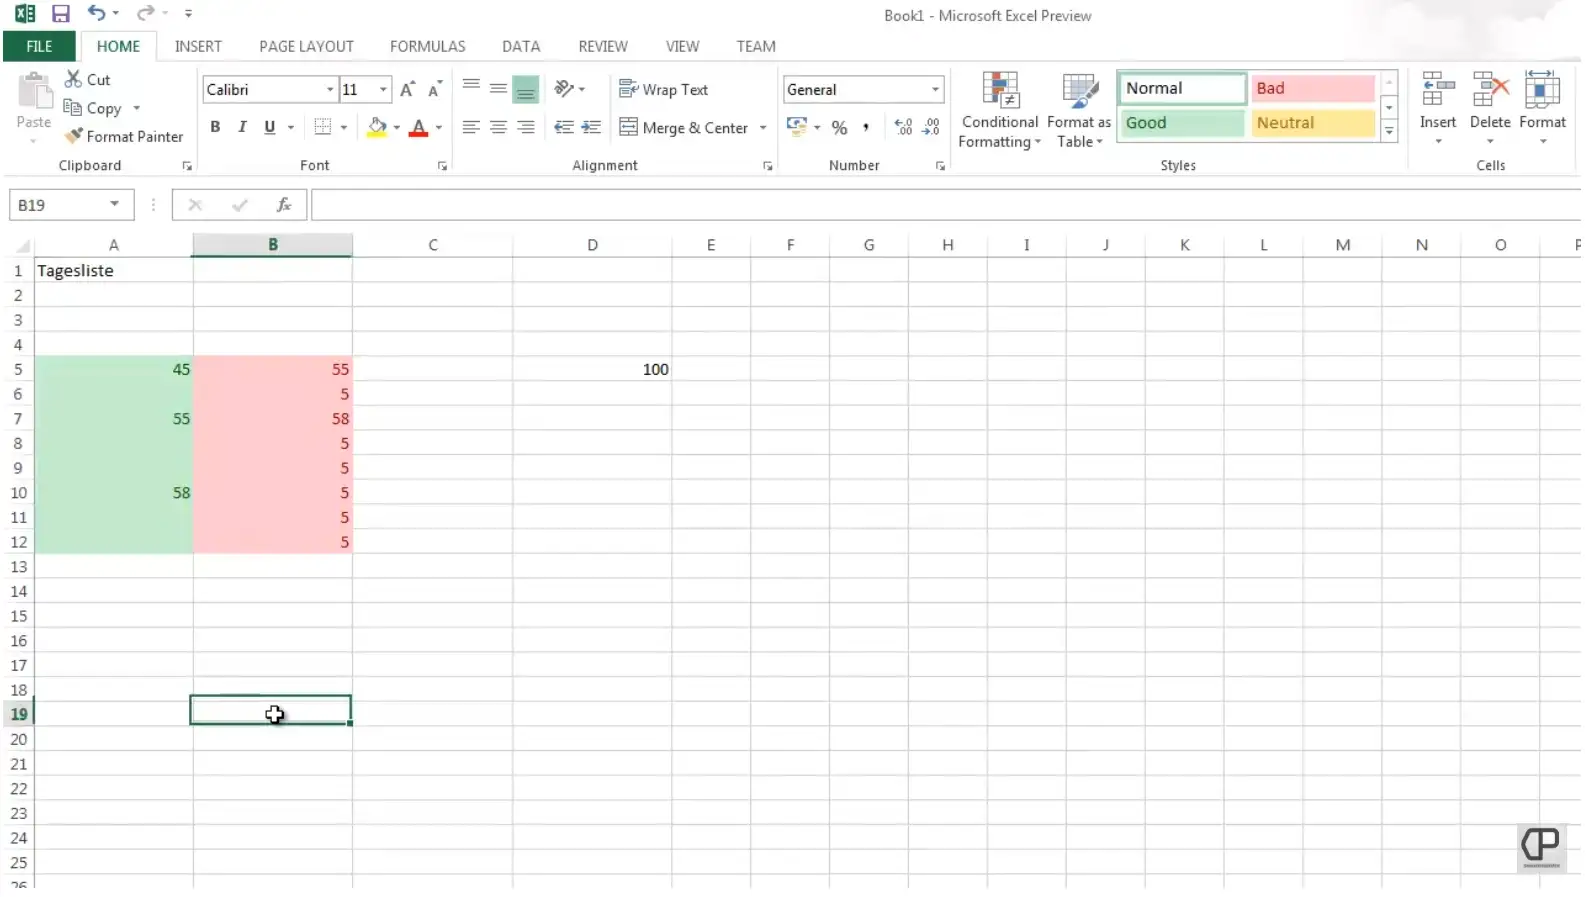Select cell D5 containing 100

[x=592, y=370]
